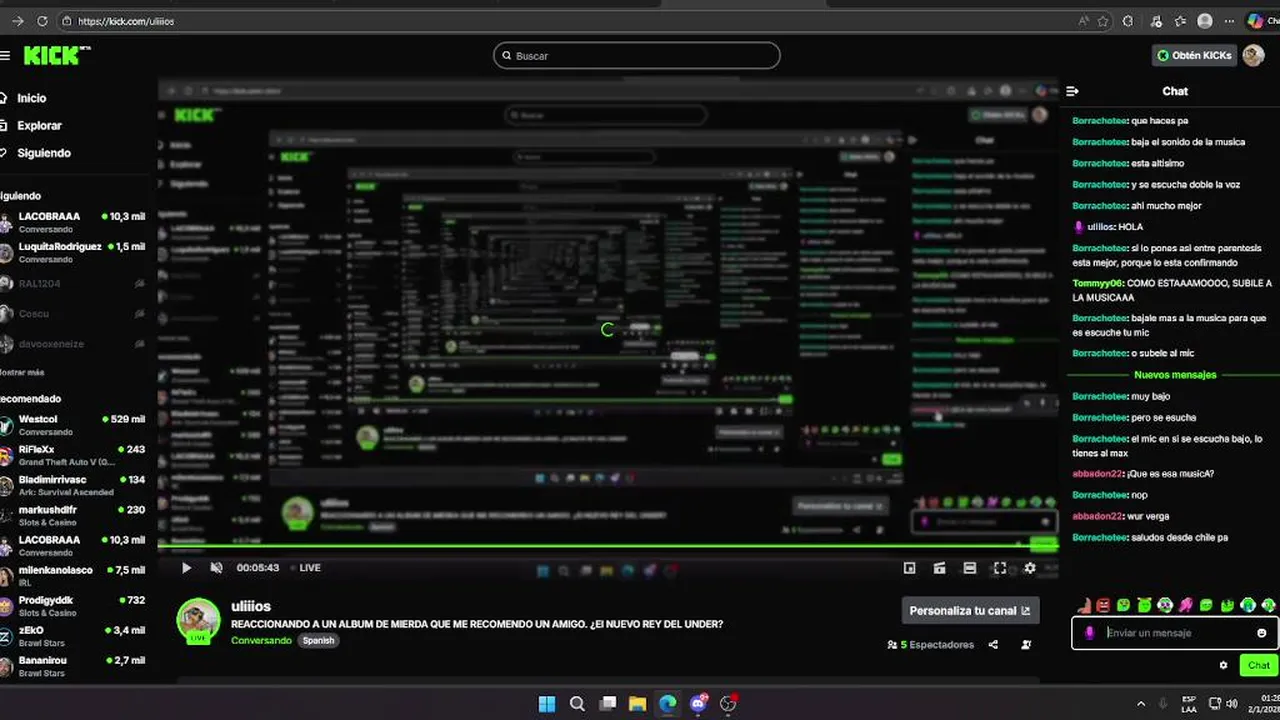Screen dimensions: 1280x720
Task: Open Windows taskbar search
Action: (577, 704)
